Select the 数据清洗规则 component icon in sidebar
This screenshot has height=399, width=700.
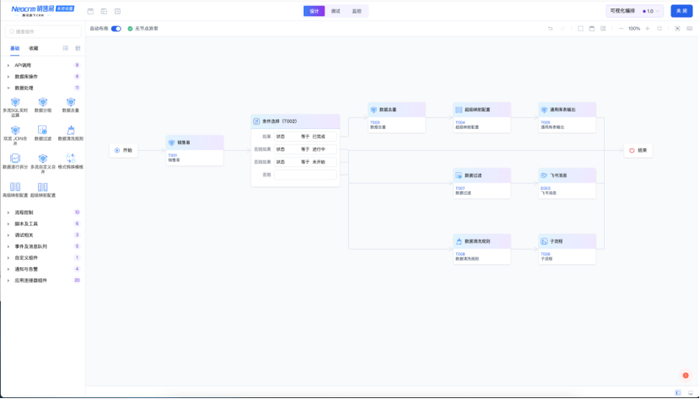click(x=71, y=130)
